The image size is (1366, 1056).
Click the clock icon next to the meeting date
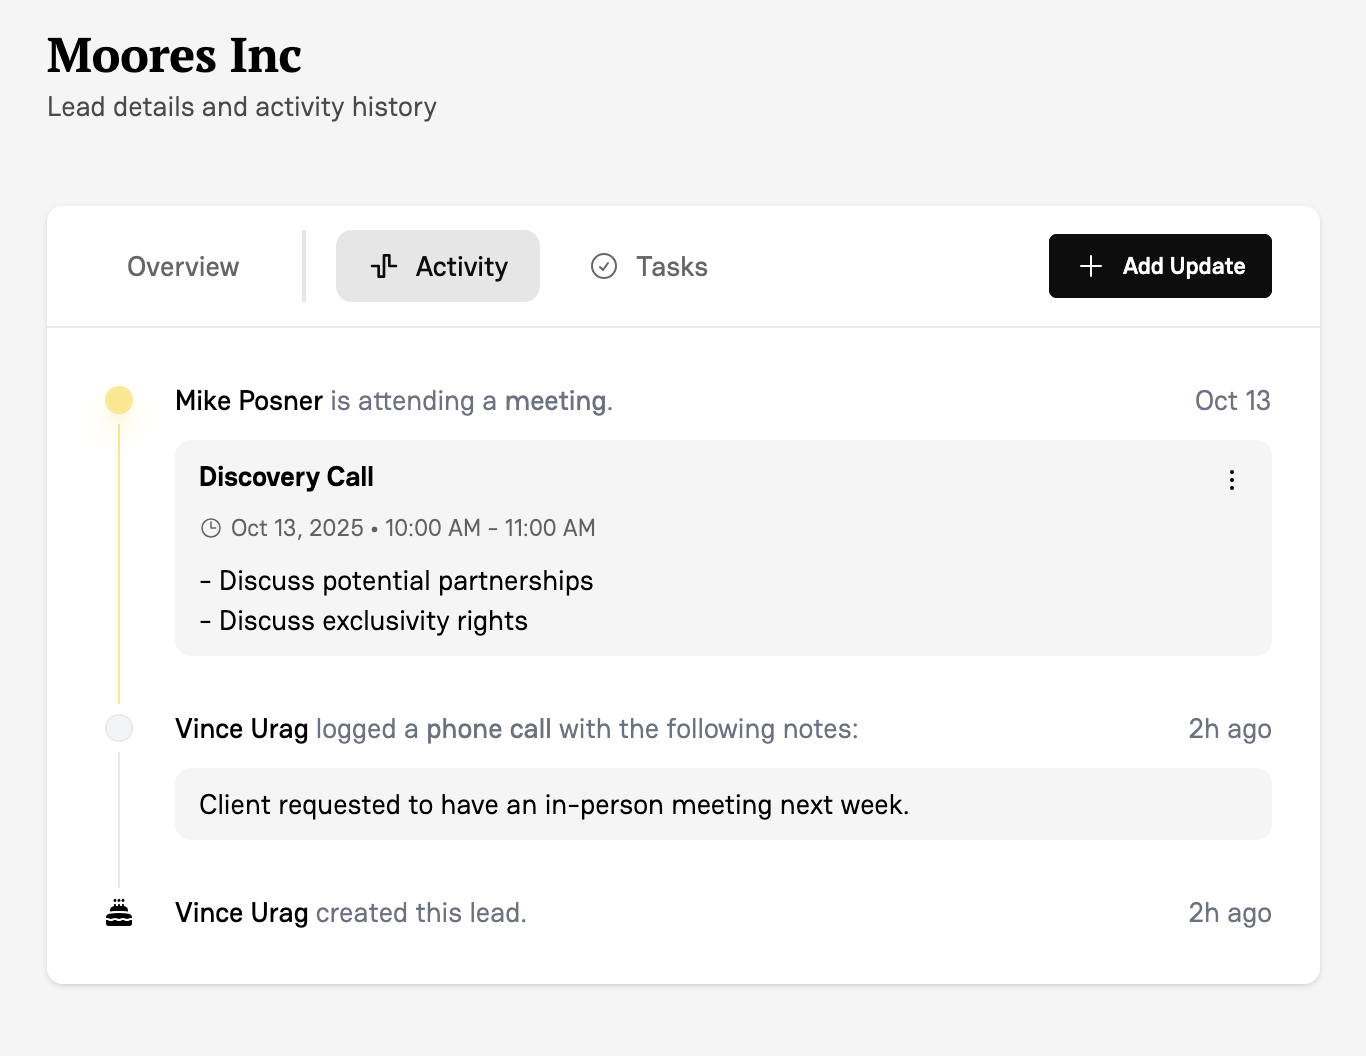tap(211, 527)
